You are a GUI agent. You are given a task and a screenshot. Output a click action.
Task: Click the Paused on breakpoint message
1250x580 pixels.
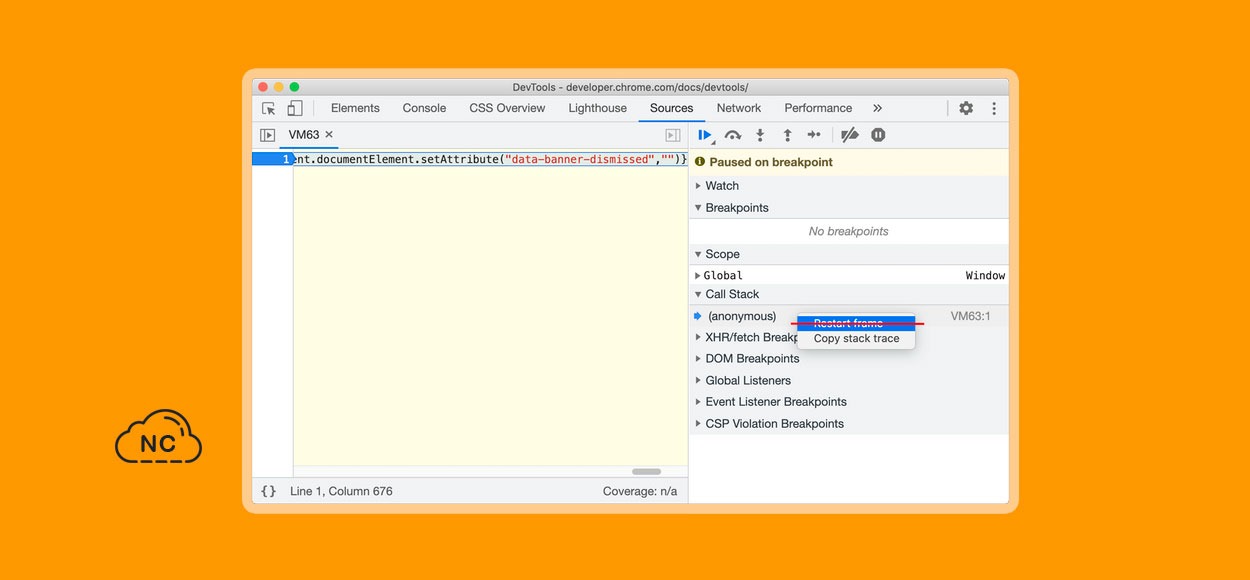pos(771,162)
